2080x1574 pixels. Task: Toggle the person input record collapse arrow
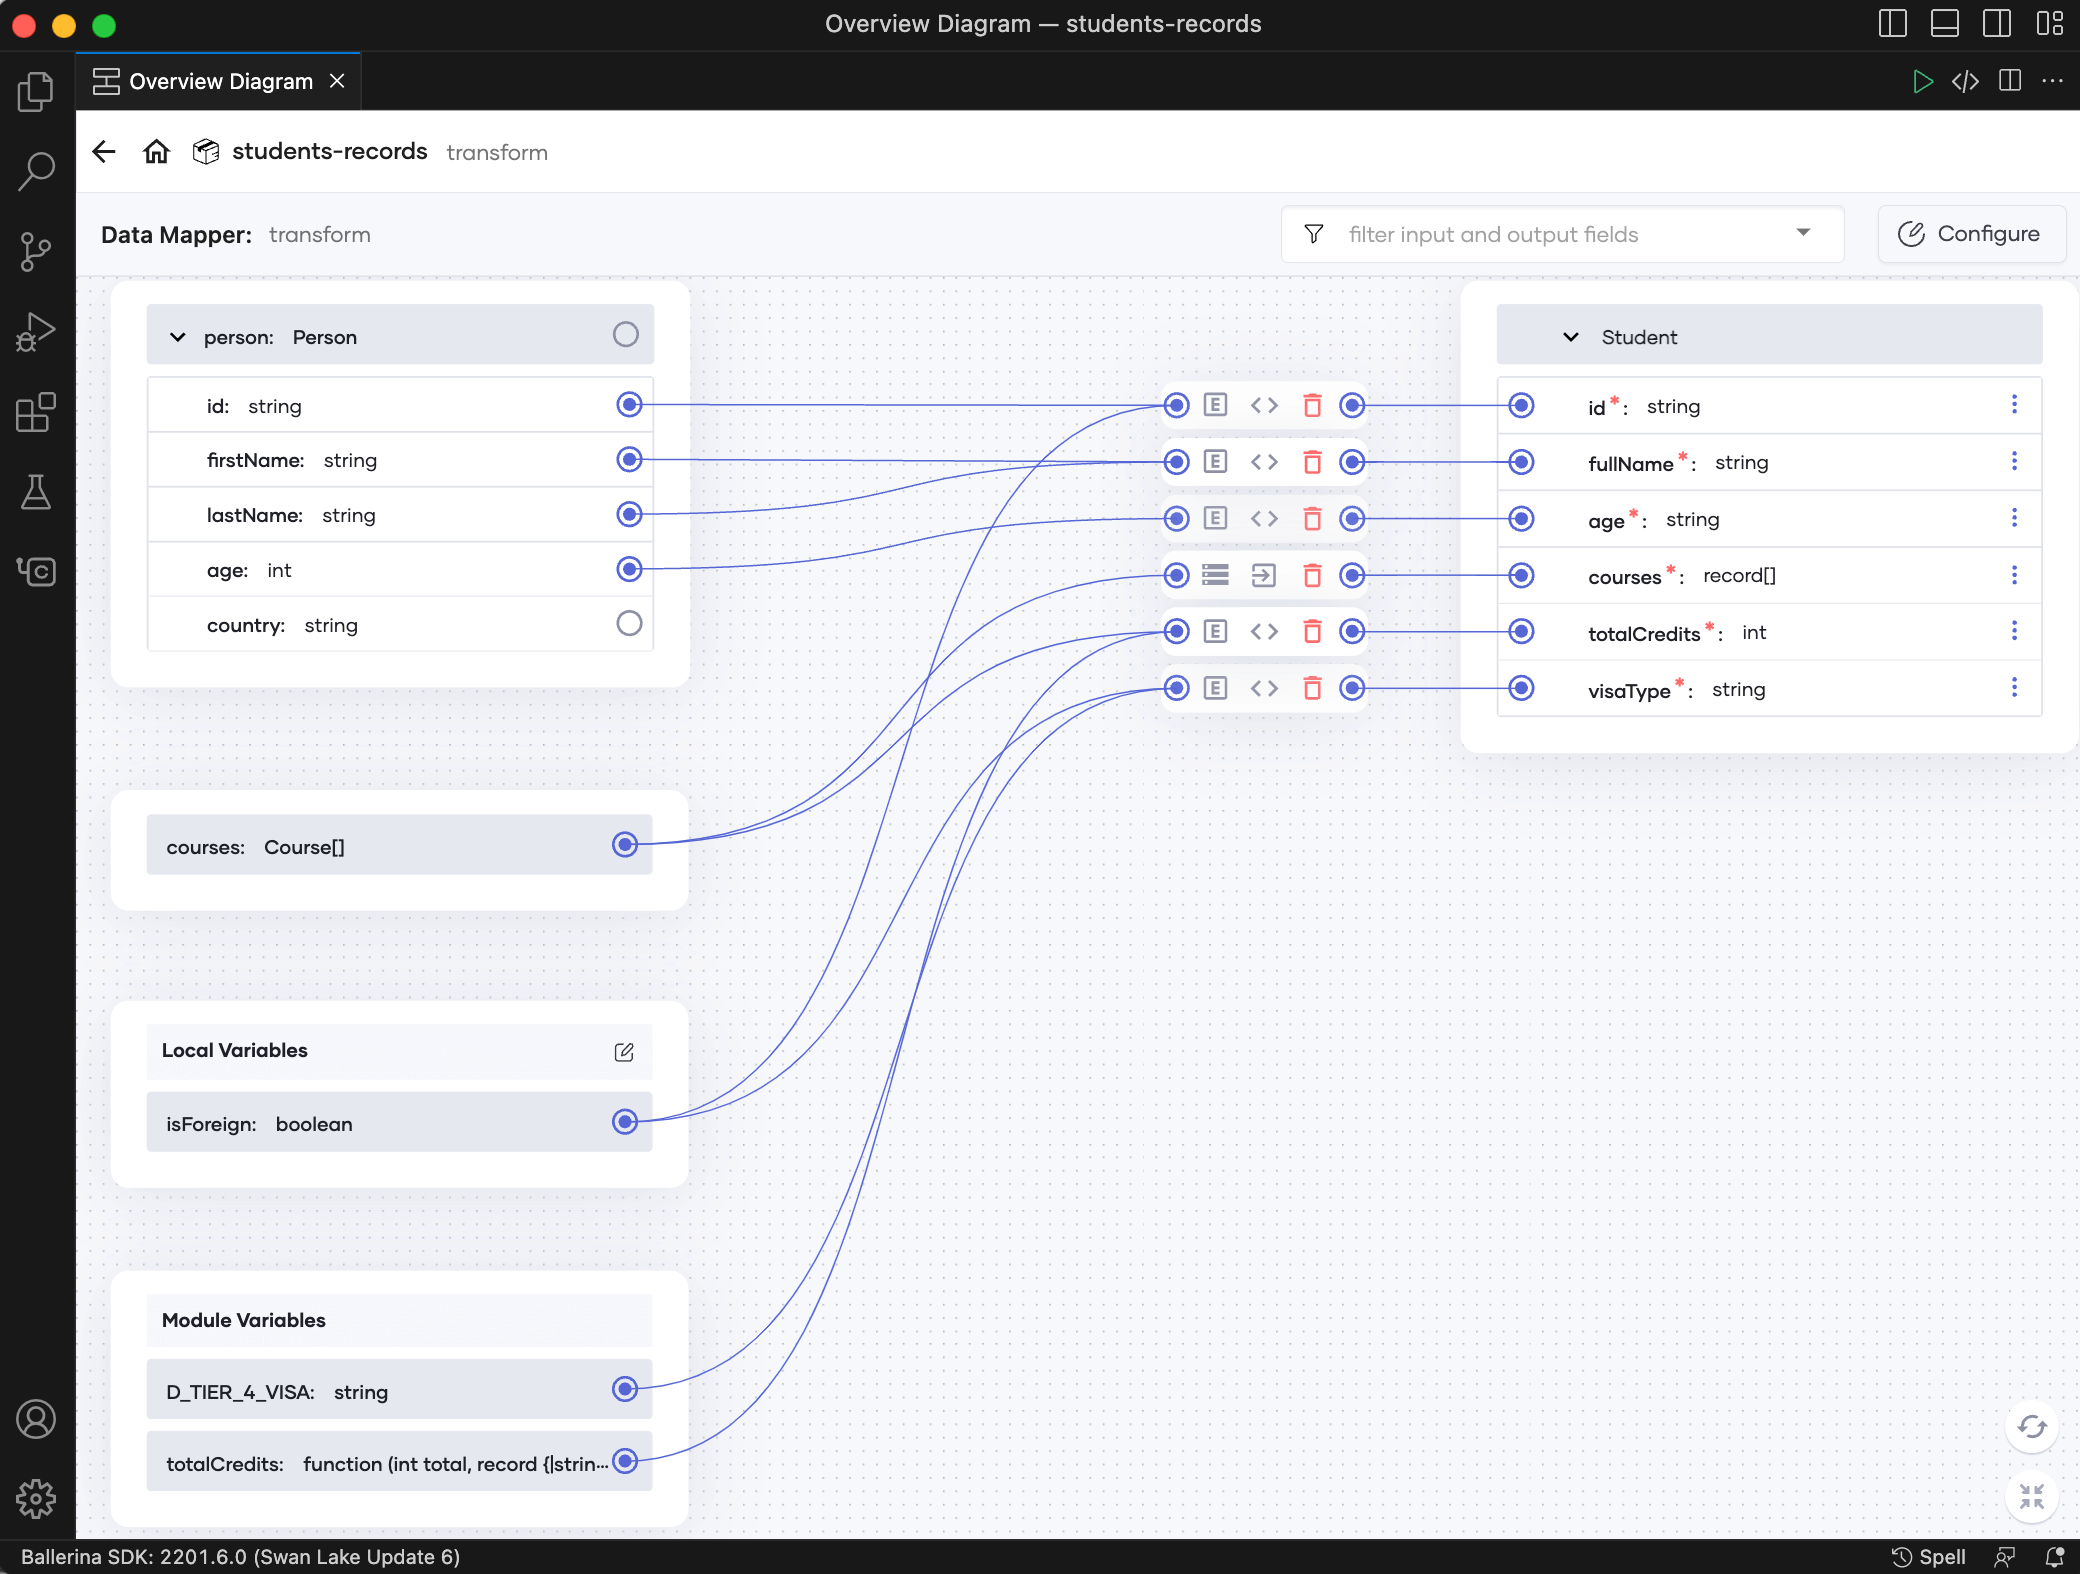click(177, 337)
